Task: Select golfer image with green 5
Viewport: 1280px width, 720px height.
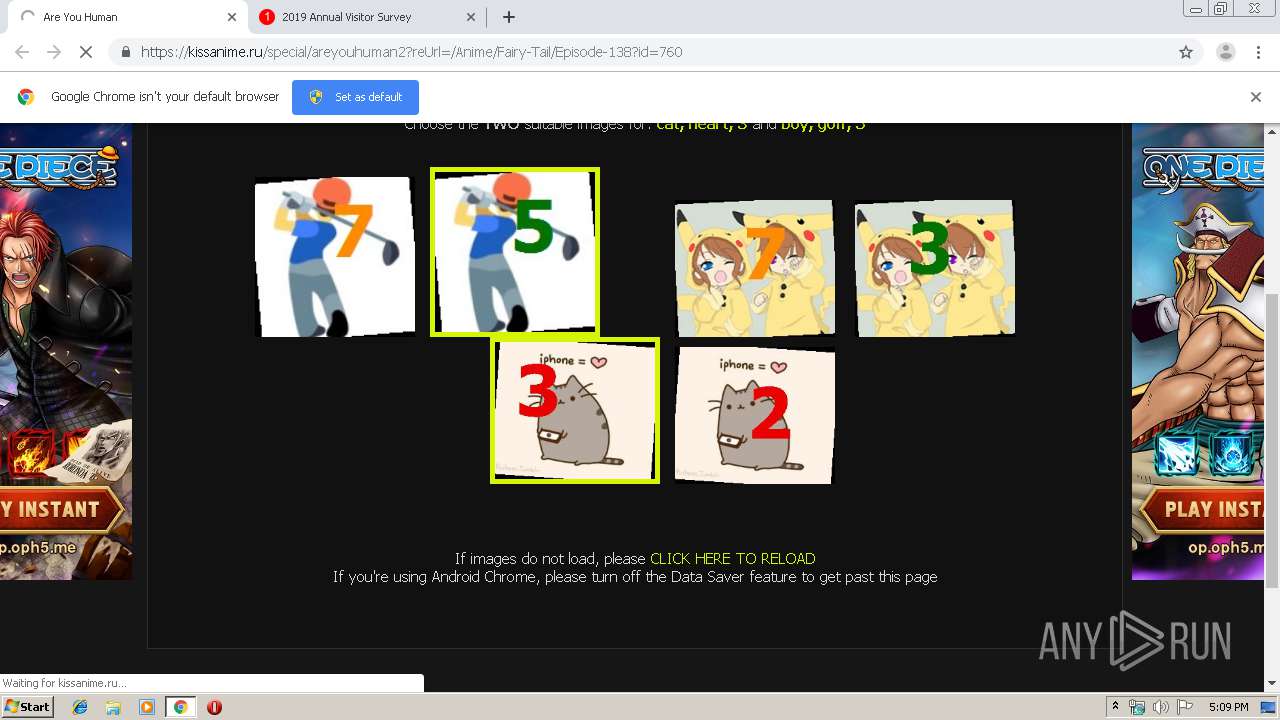Action: tap(515, 252)
